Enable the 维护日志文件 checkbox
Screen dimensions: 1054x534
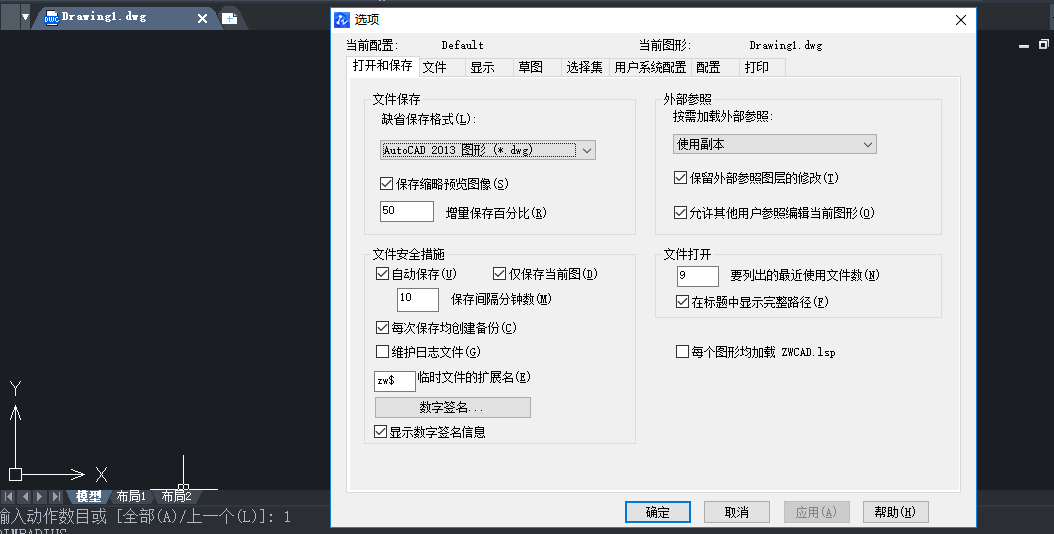381,351
